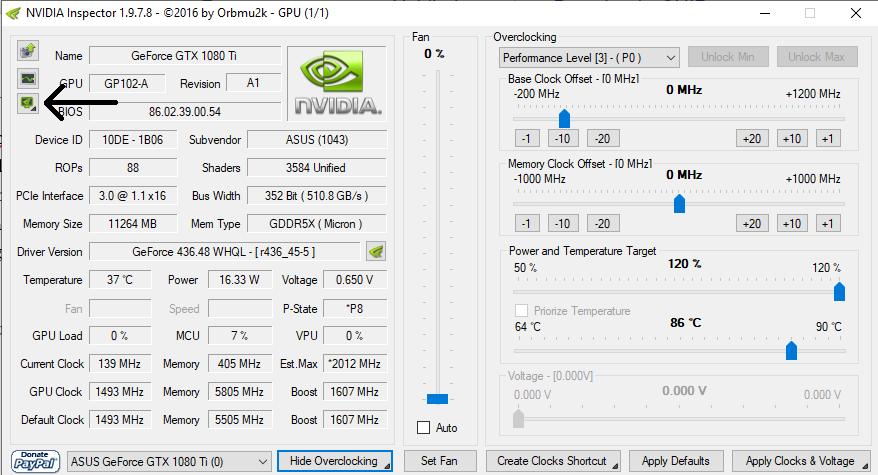Viewport: 878px width, 475px height.
Task: Toggle the Auto fan checkbox
Action: 423,428
